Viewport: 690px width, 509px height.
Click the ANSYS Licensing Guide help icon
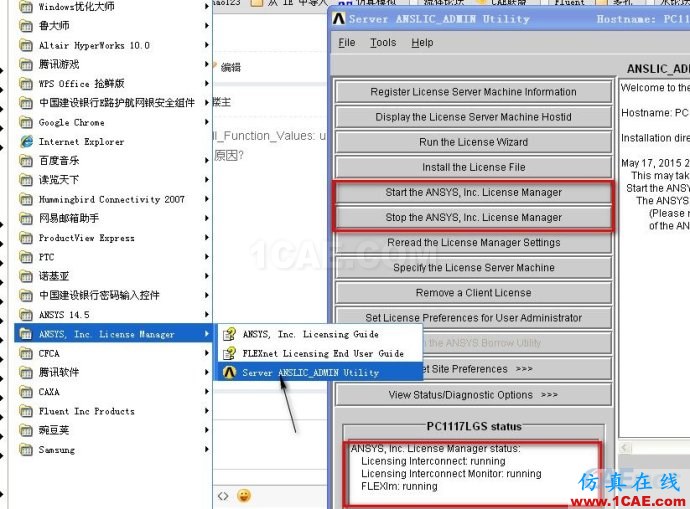pyautogui.click(x=229, y=334)
